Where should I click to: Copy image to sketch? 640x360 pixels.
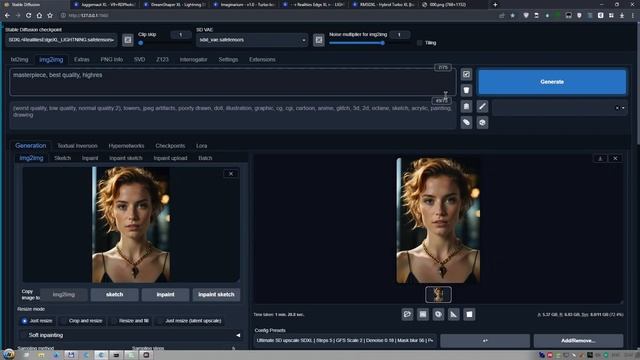coord(114,295)
